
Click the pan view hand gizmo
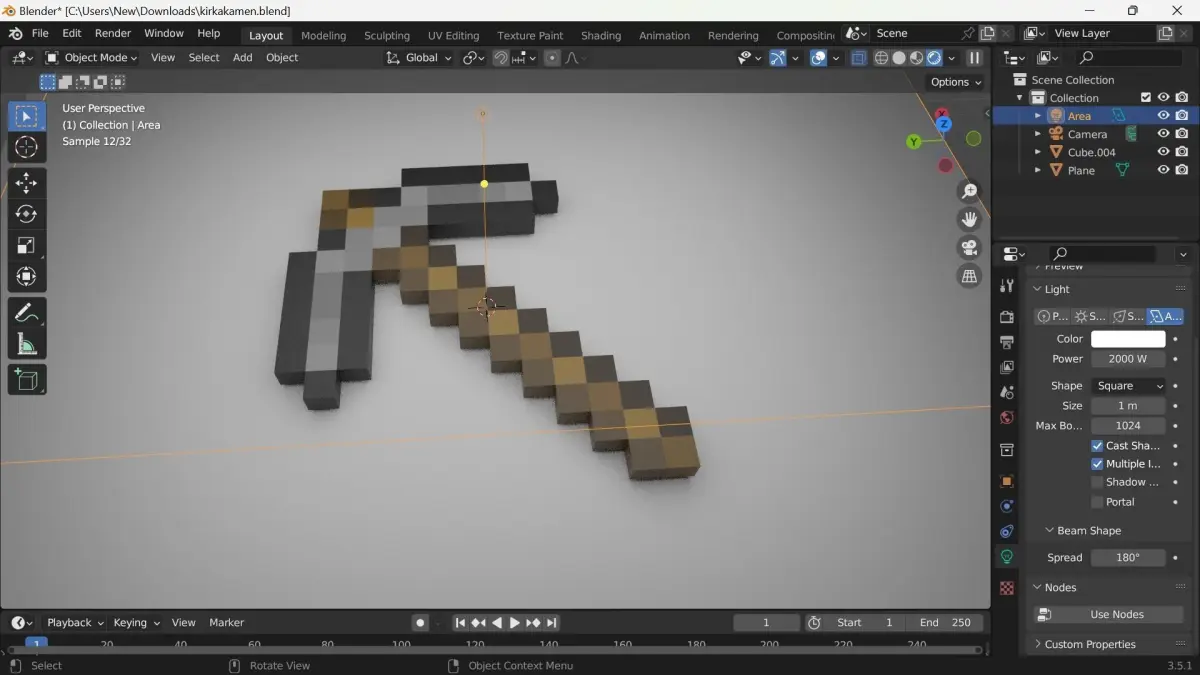click(x=969, y=219)
